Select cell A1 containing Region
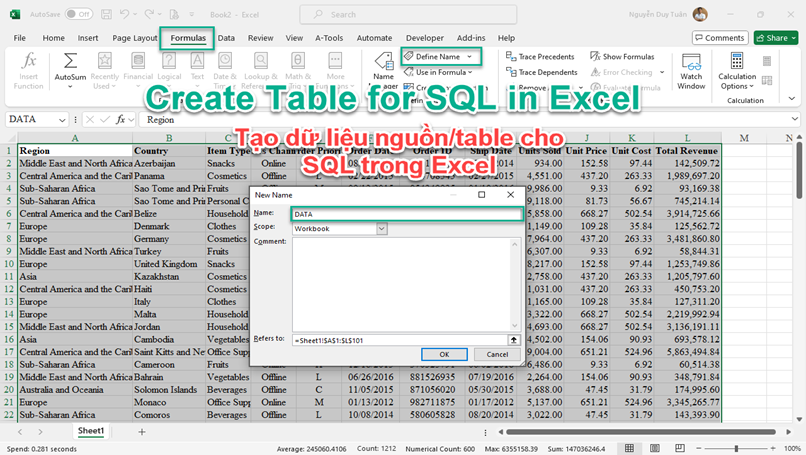This screenshot has height=455, width=806. [75, 151]
